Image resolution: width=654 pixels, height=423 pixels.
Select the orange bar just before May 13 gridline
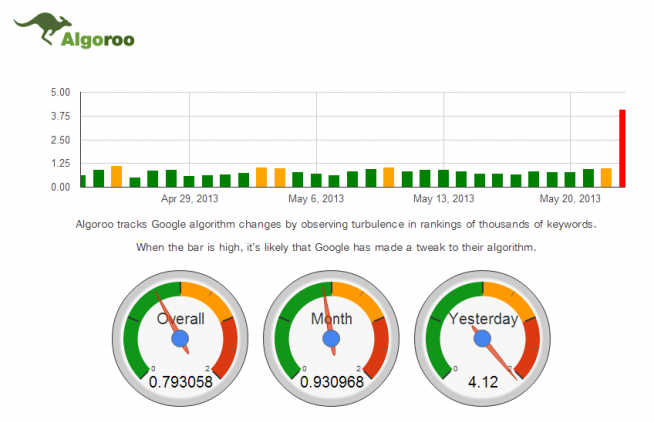pyautogui.click(x=388, y=177)
